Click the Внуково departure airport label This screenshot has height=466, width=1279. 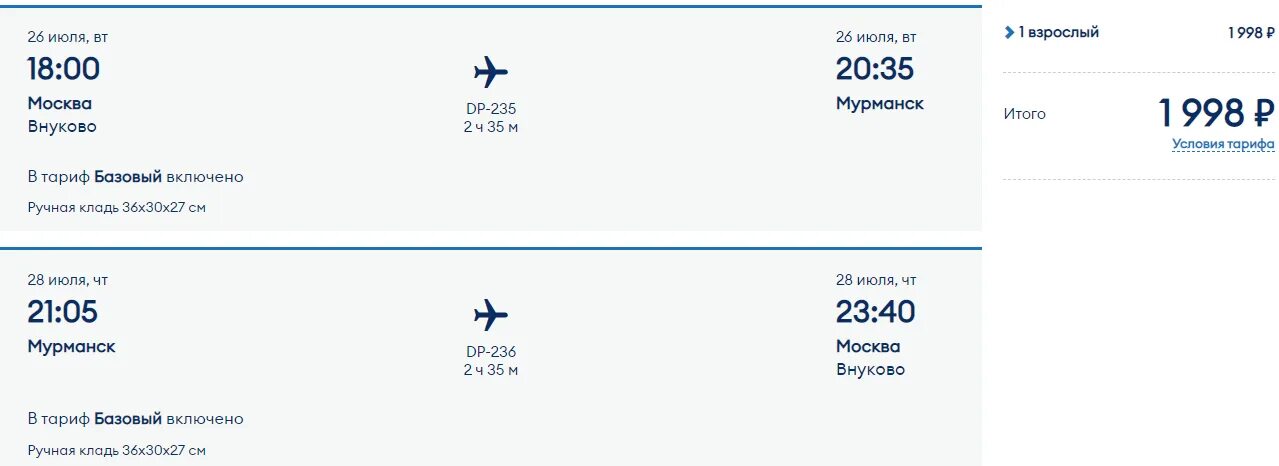(62, 127)
